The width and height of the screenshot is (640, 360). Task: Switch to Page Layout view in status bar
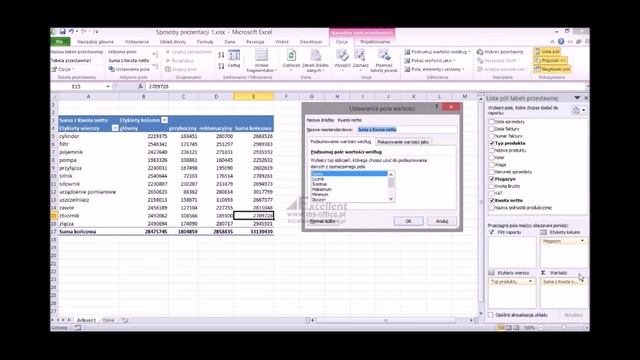[509, 327]
